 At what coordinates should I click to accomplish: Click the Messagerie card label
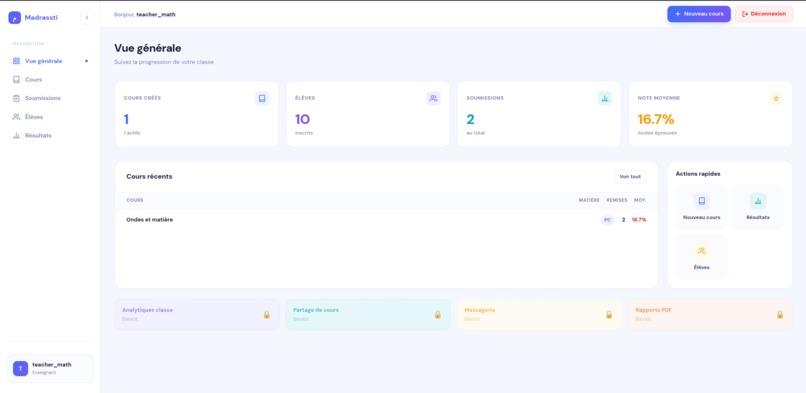[480, 310]
